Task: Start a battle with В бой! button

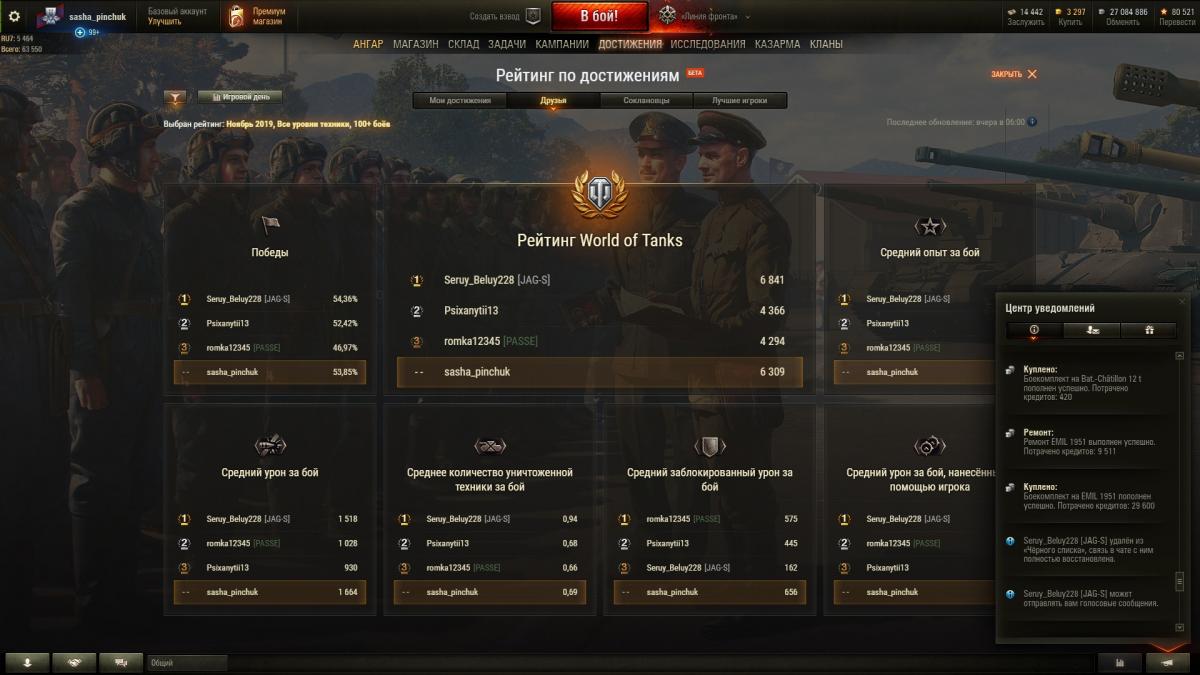Action: [x=600, y=16]
